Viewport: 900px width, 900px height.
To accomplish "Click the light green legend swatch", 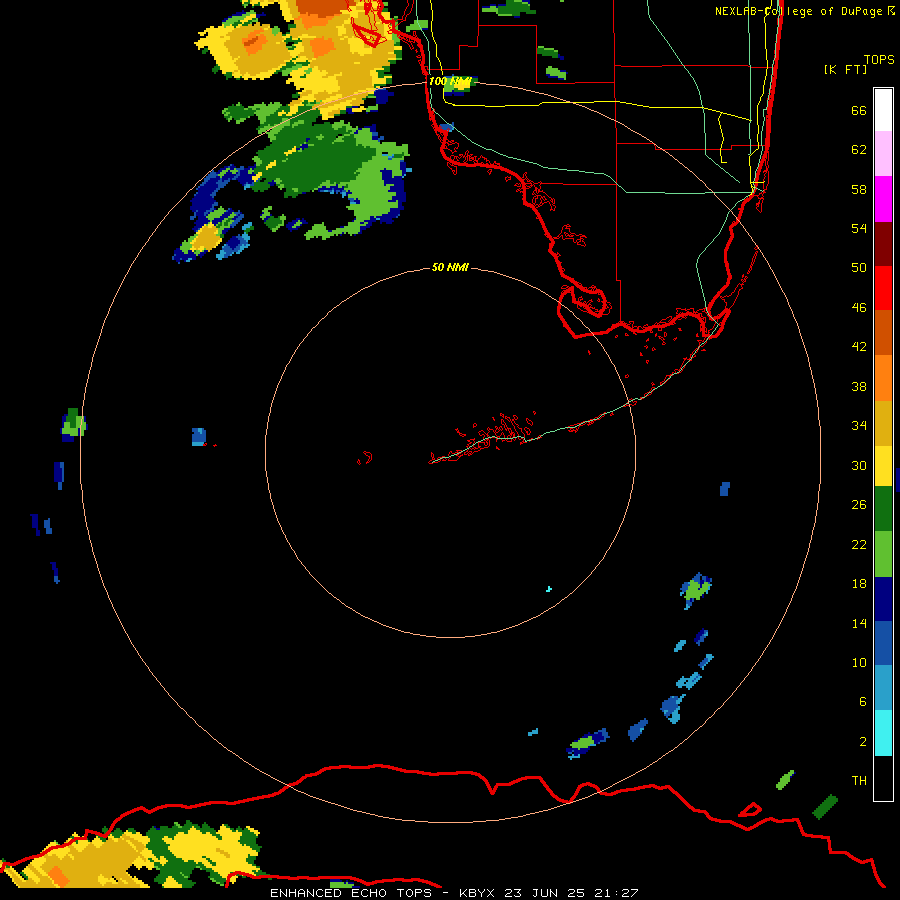I will [x=883, y=554].
